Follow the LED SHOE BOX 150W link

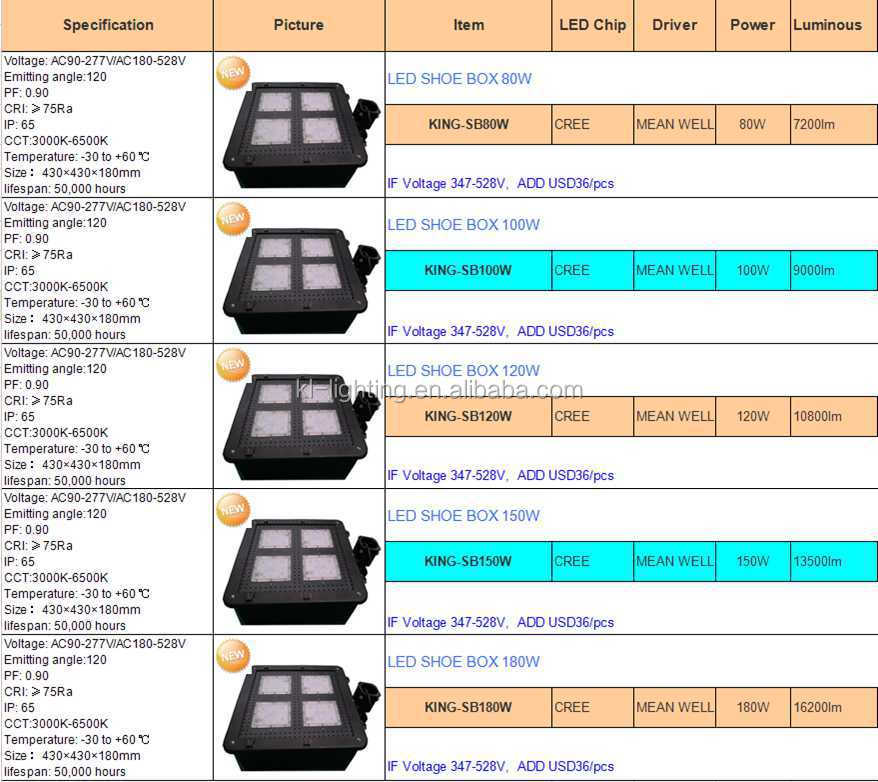464,516
